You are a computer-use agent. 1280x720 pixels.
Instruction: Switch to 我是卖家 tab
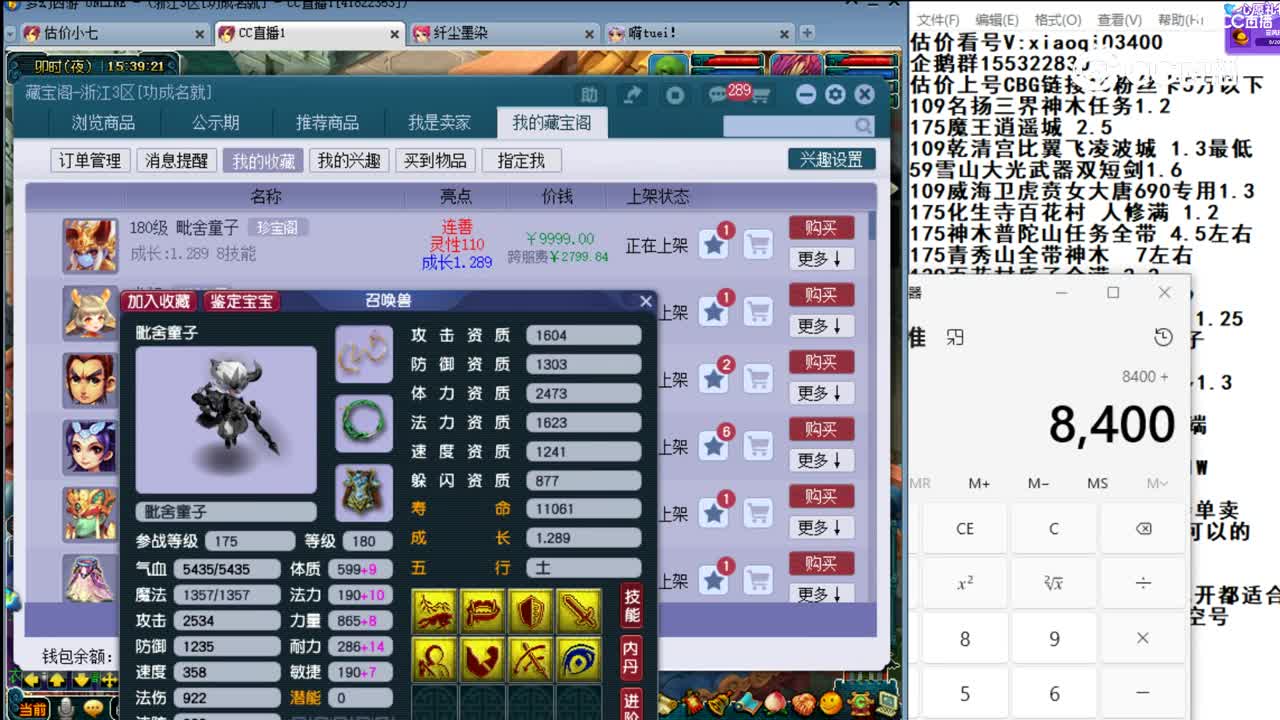tap(439, 123)
